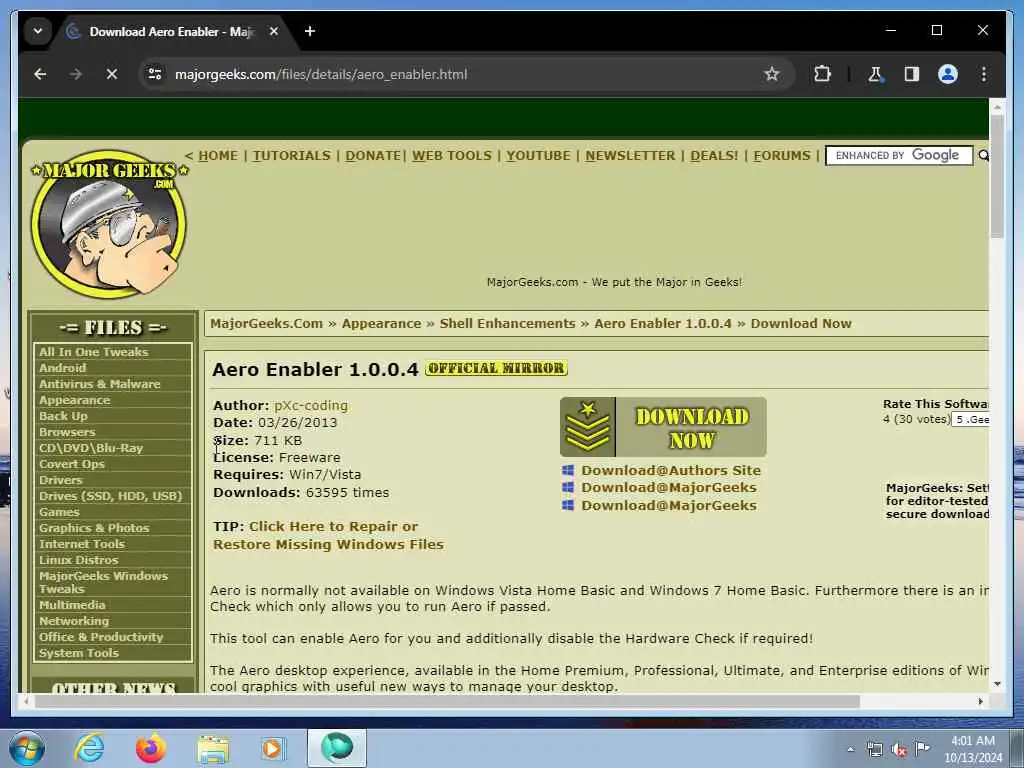Bookmark this page with the star icon
The width and height of the screenshot is (1024, 768).
point(771,74)
